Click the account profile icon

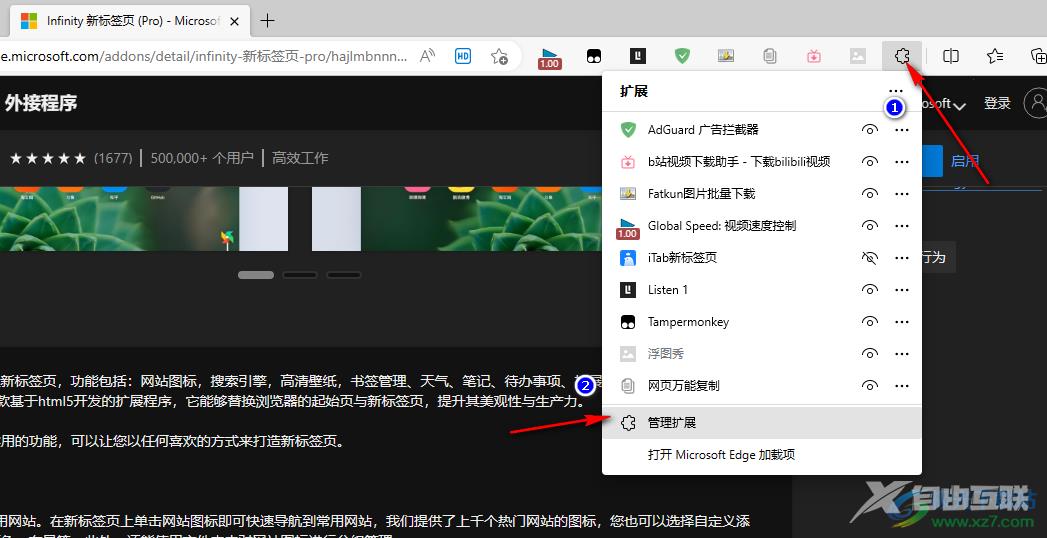(x=1037, y=103)
